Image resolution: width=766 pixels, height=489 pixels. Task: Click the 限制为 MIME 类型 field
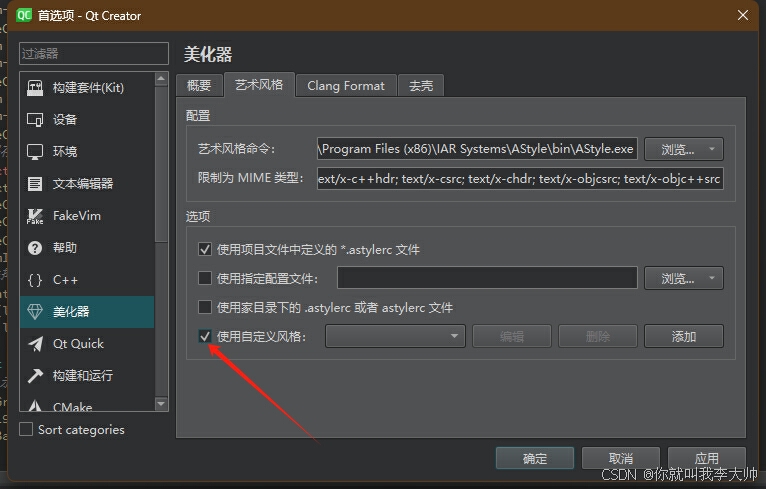point(520,179)
